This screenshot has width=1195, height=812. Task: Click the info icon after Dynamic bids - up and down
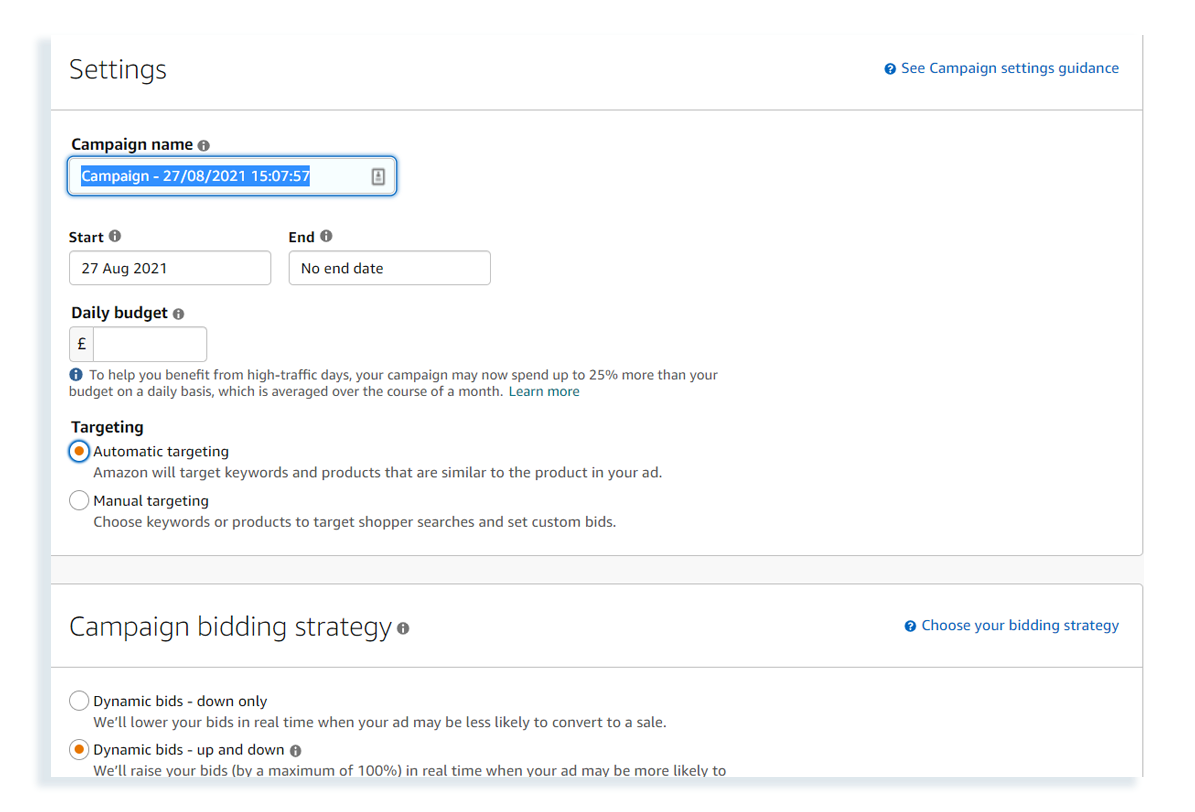click(296, 750)
